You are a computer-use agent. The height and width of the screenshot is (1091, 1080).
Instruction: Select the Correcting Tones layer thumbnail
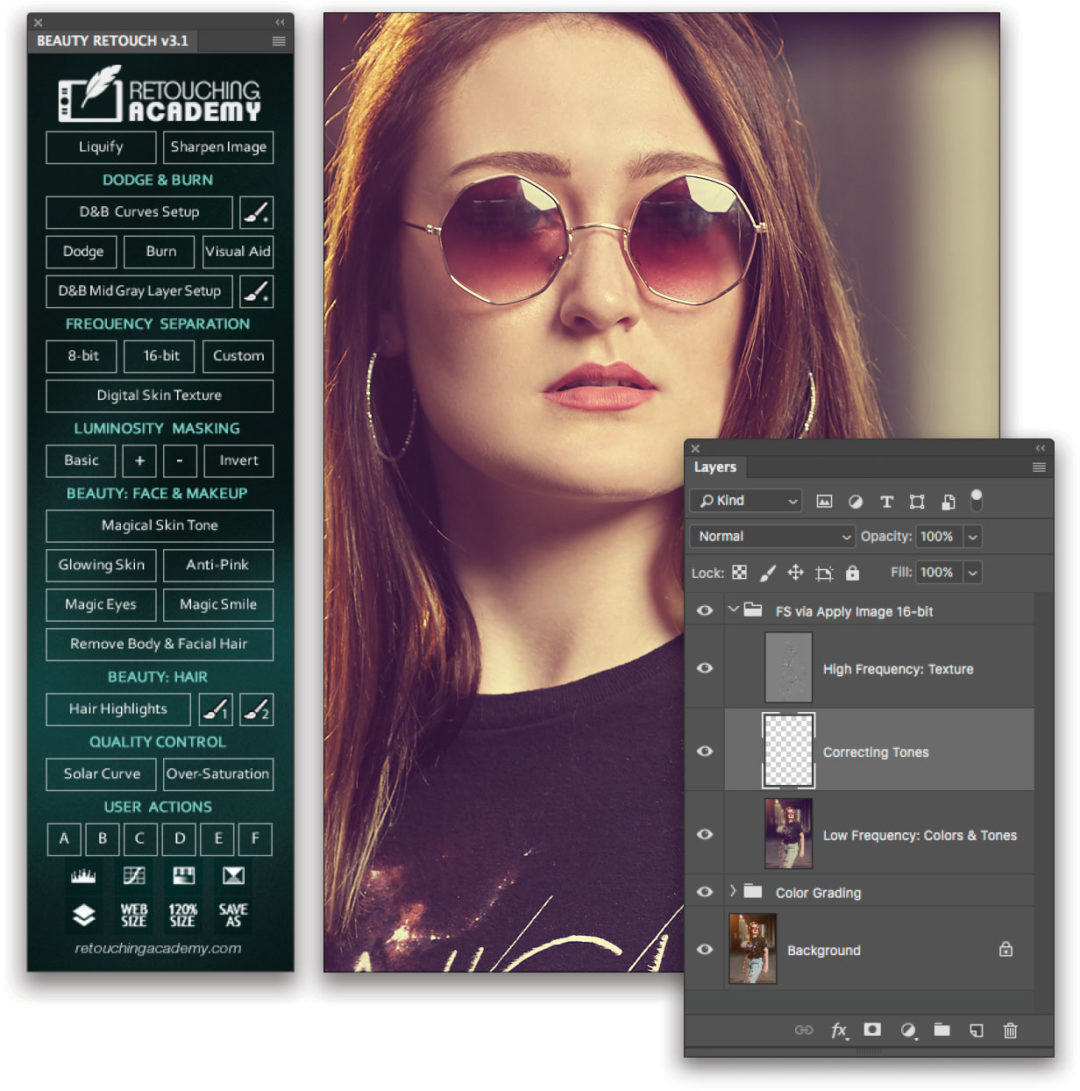pos(787,751)
